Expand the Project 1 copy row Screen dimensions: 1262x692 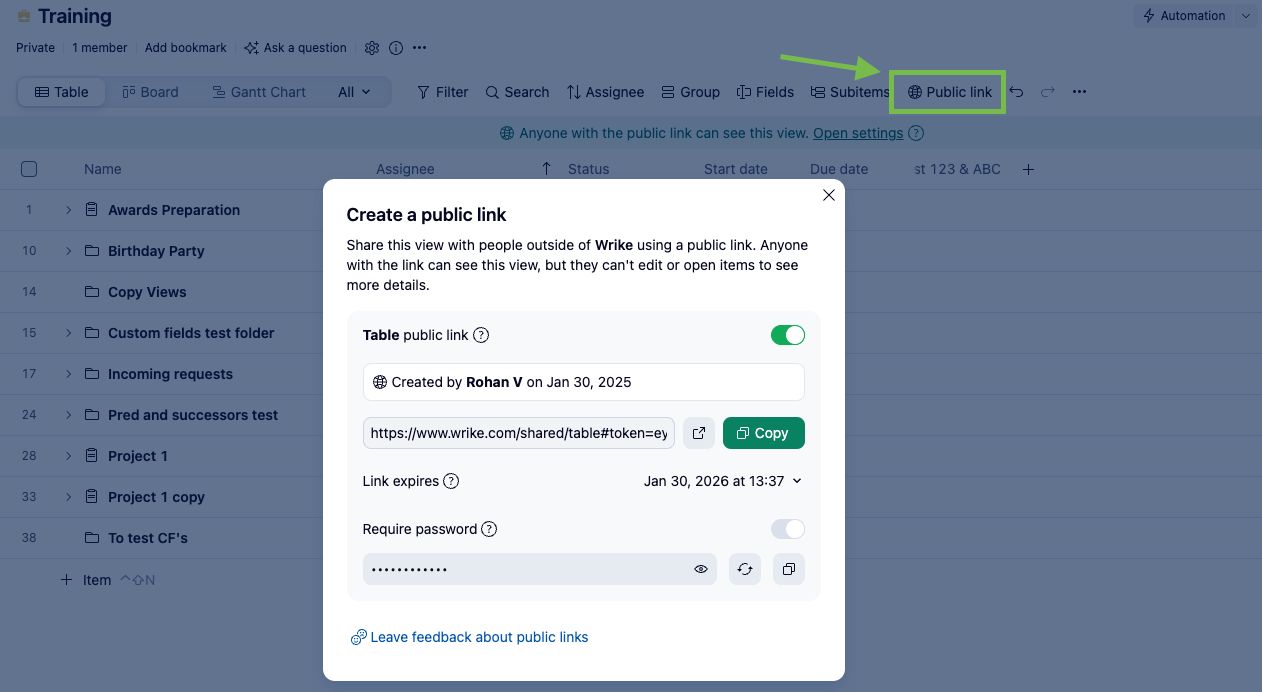tap(69, 497)
